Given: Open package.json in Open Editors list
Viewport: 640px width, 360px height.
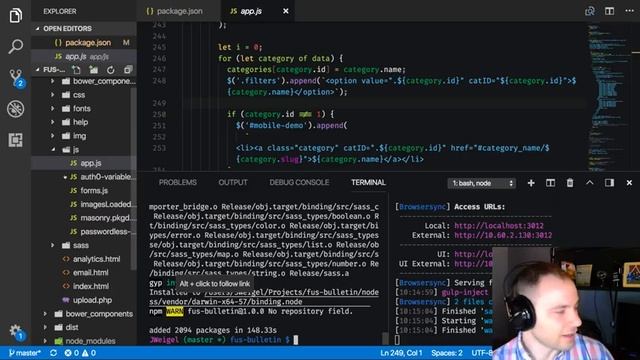Looking at the screenshot, I should [84, 42].
